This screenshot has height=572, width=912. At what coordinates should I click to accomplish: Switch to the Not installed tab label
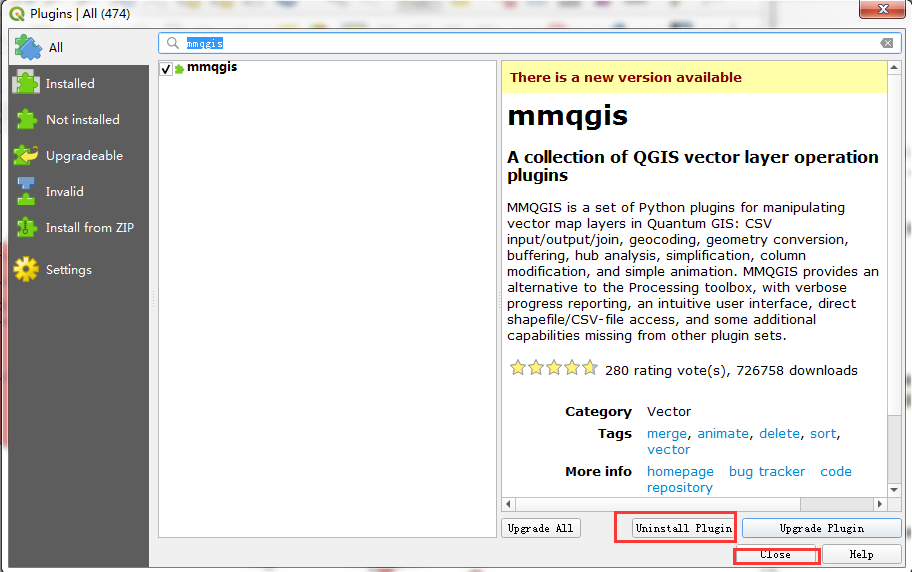83,120
